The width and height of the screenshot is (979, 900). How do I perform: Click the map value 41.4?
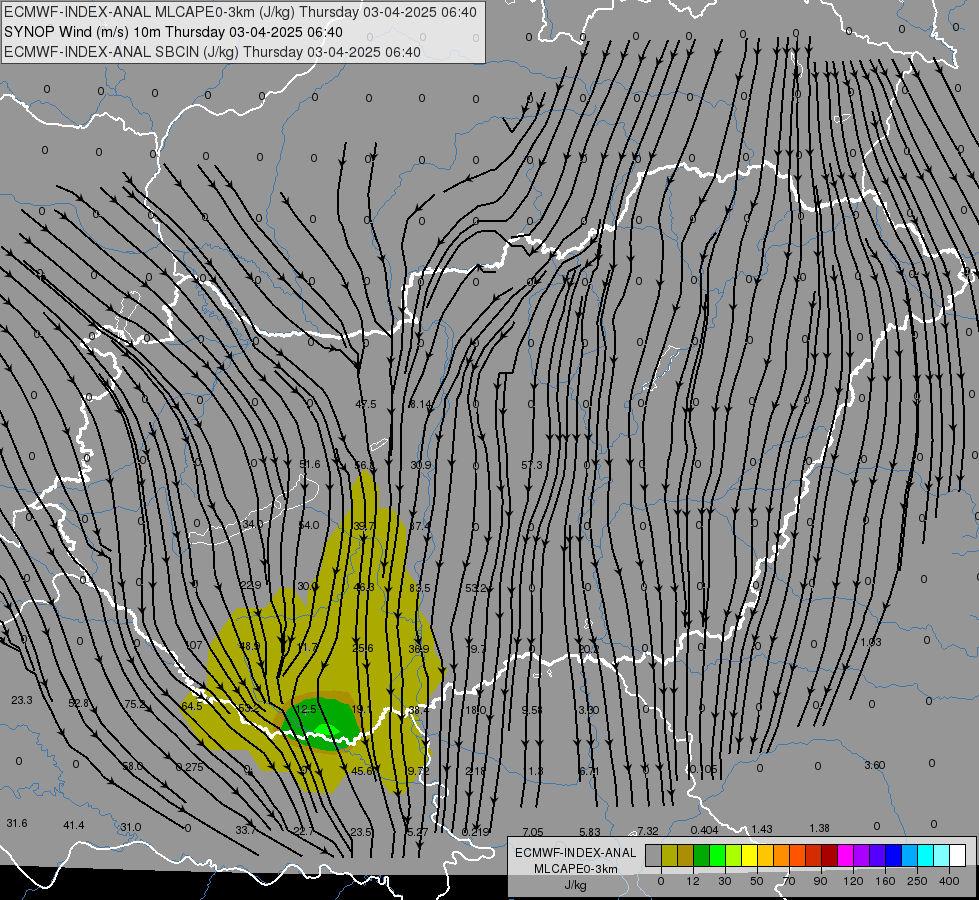(x=74, y=825)
